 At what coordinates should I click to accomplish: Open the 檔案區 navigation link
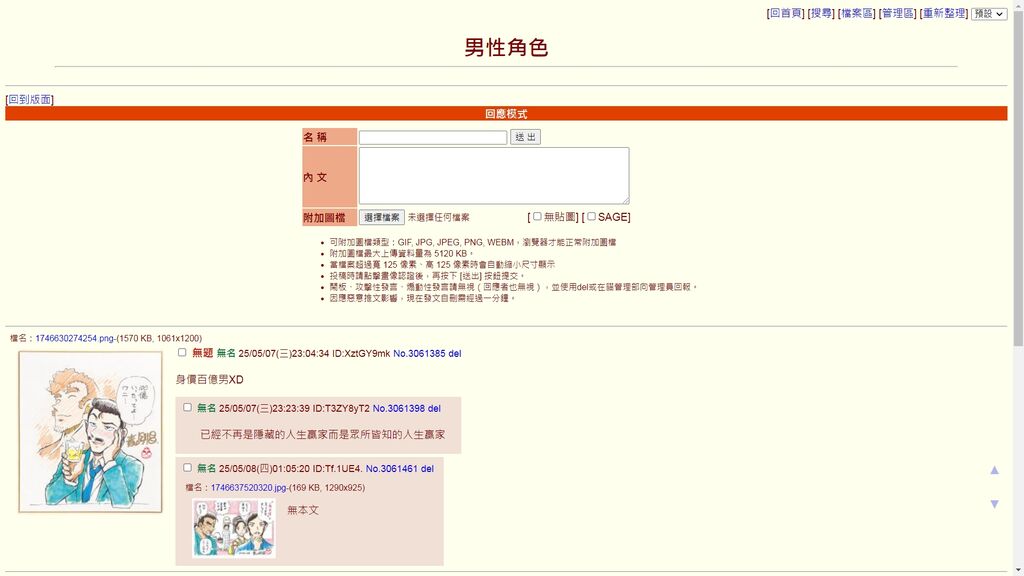[857, 13]
